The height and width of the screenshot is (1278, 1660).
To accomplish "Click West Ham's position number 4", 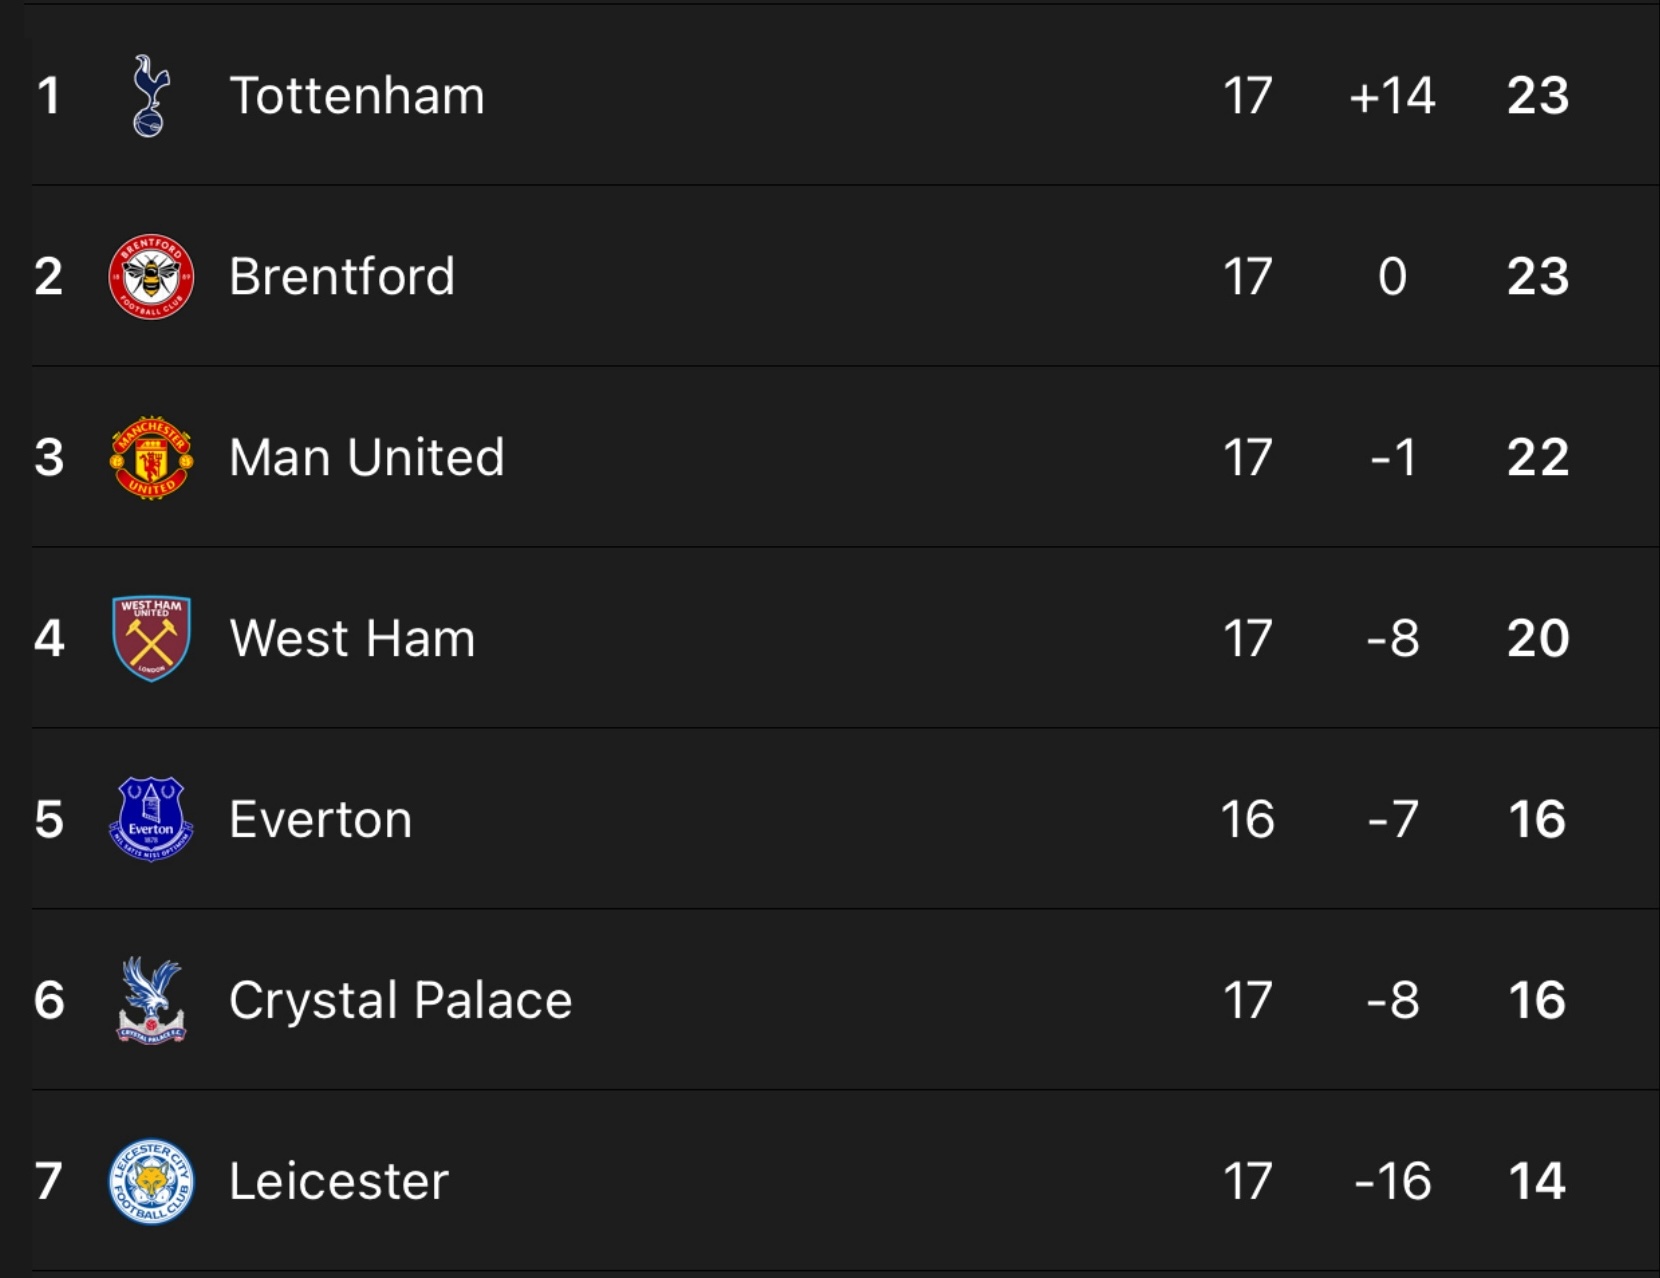I will coord(49,639).
